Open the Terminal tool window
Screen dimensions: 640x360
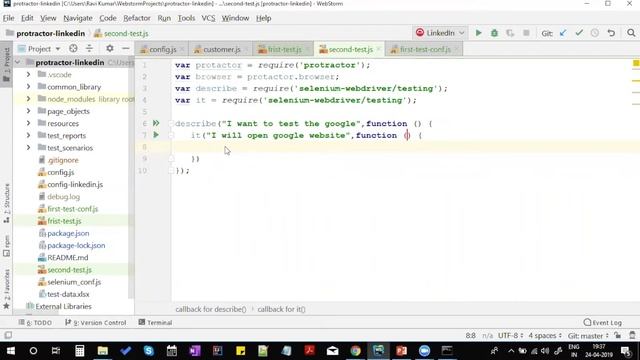pos(155,322)
